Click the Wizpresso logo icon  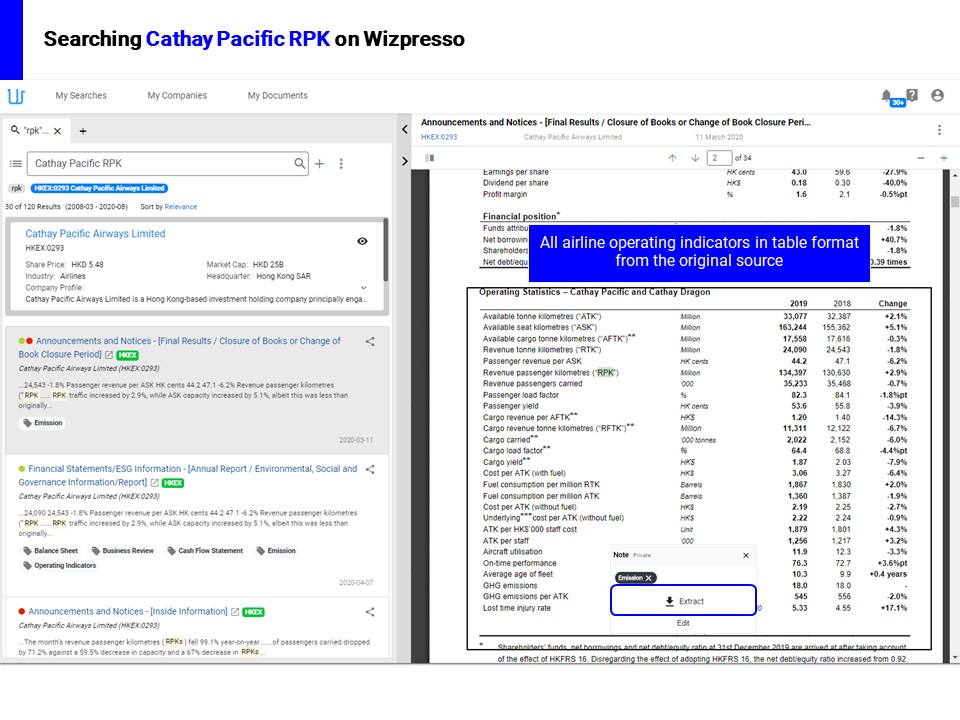coord(16,96)
